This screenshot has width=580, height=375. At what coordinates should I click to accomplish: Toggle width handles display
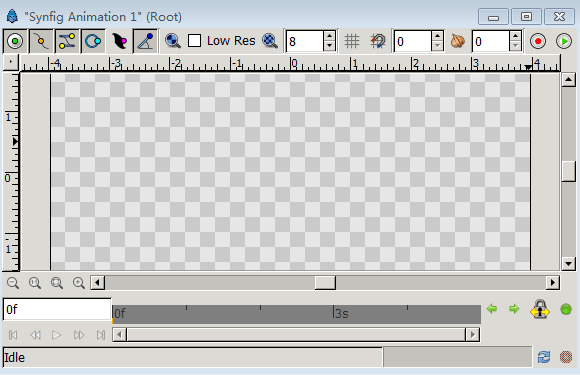pyautogui.click(x=119, y=41)
